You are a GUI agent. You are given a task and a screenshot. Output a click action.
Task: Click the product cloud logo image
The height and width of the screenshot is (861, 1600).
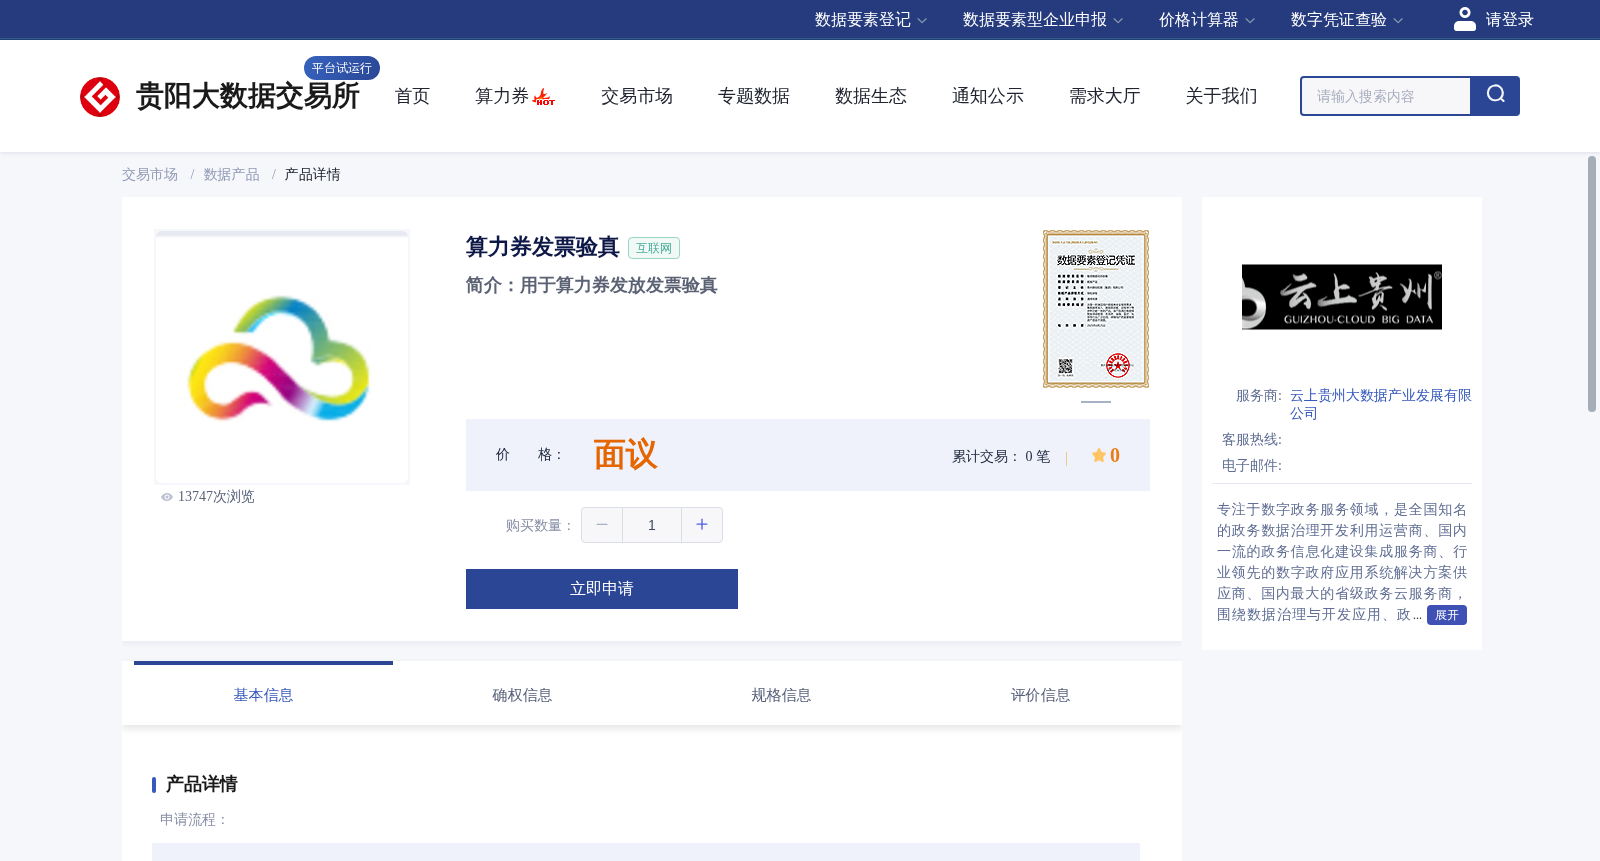tap(282, 357)
